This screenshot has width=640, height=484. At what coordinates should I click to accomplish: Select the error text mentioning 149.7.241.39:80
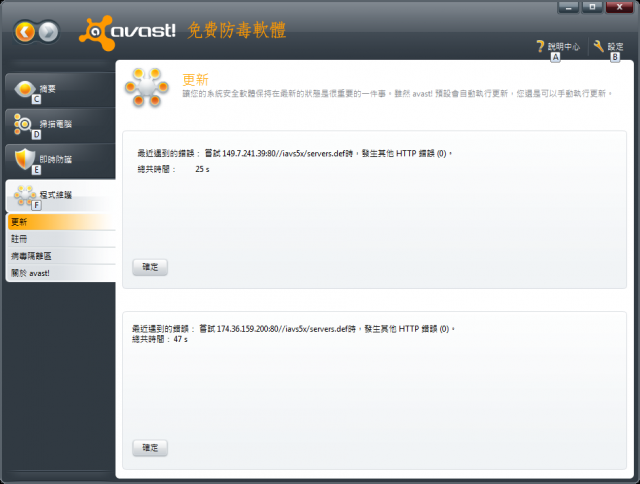coord(295,153)
